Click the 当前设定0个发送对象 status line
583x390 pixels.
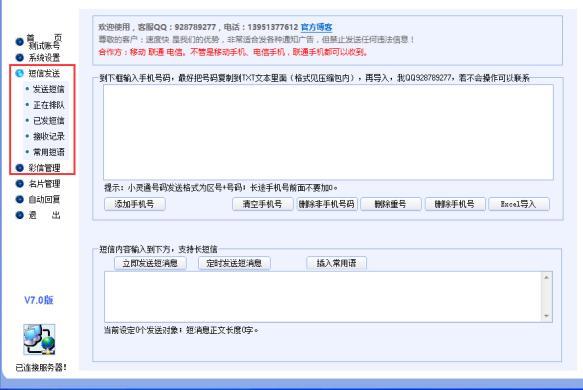coord(181,330)
